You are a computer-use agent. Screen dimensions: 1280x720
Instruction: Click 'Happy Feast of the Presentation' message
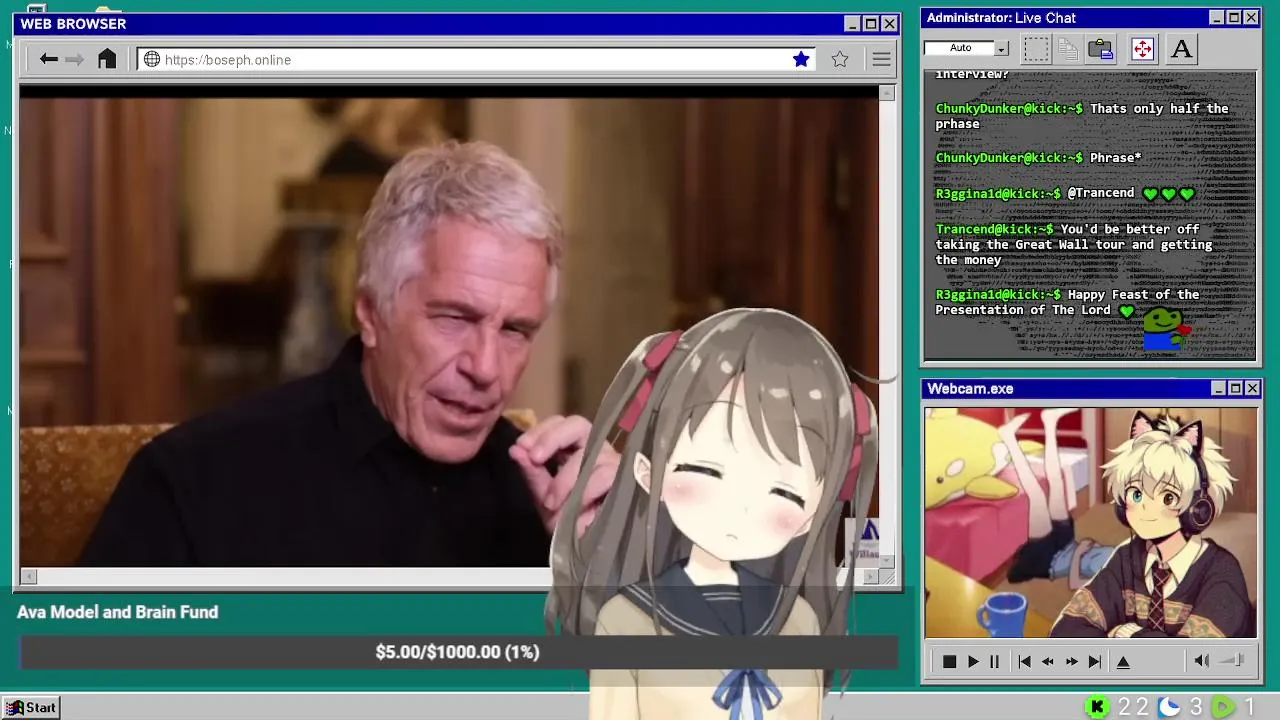1067,302
